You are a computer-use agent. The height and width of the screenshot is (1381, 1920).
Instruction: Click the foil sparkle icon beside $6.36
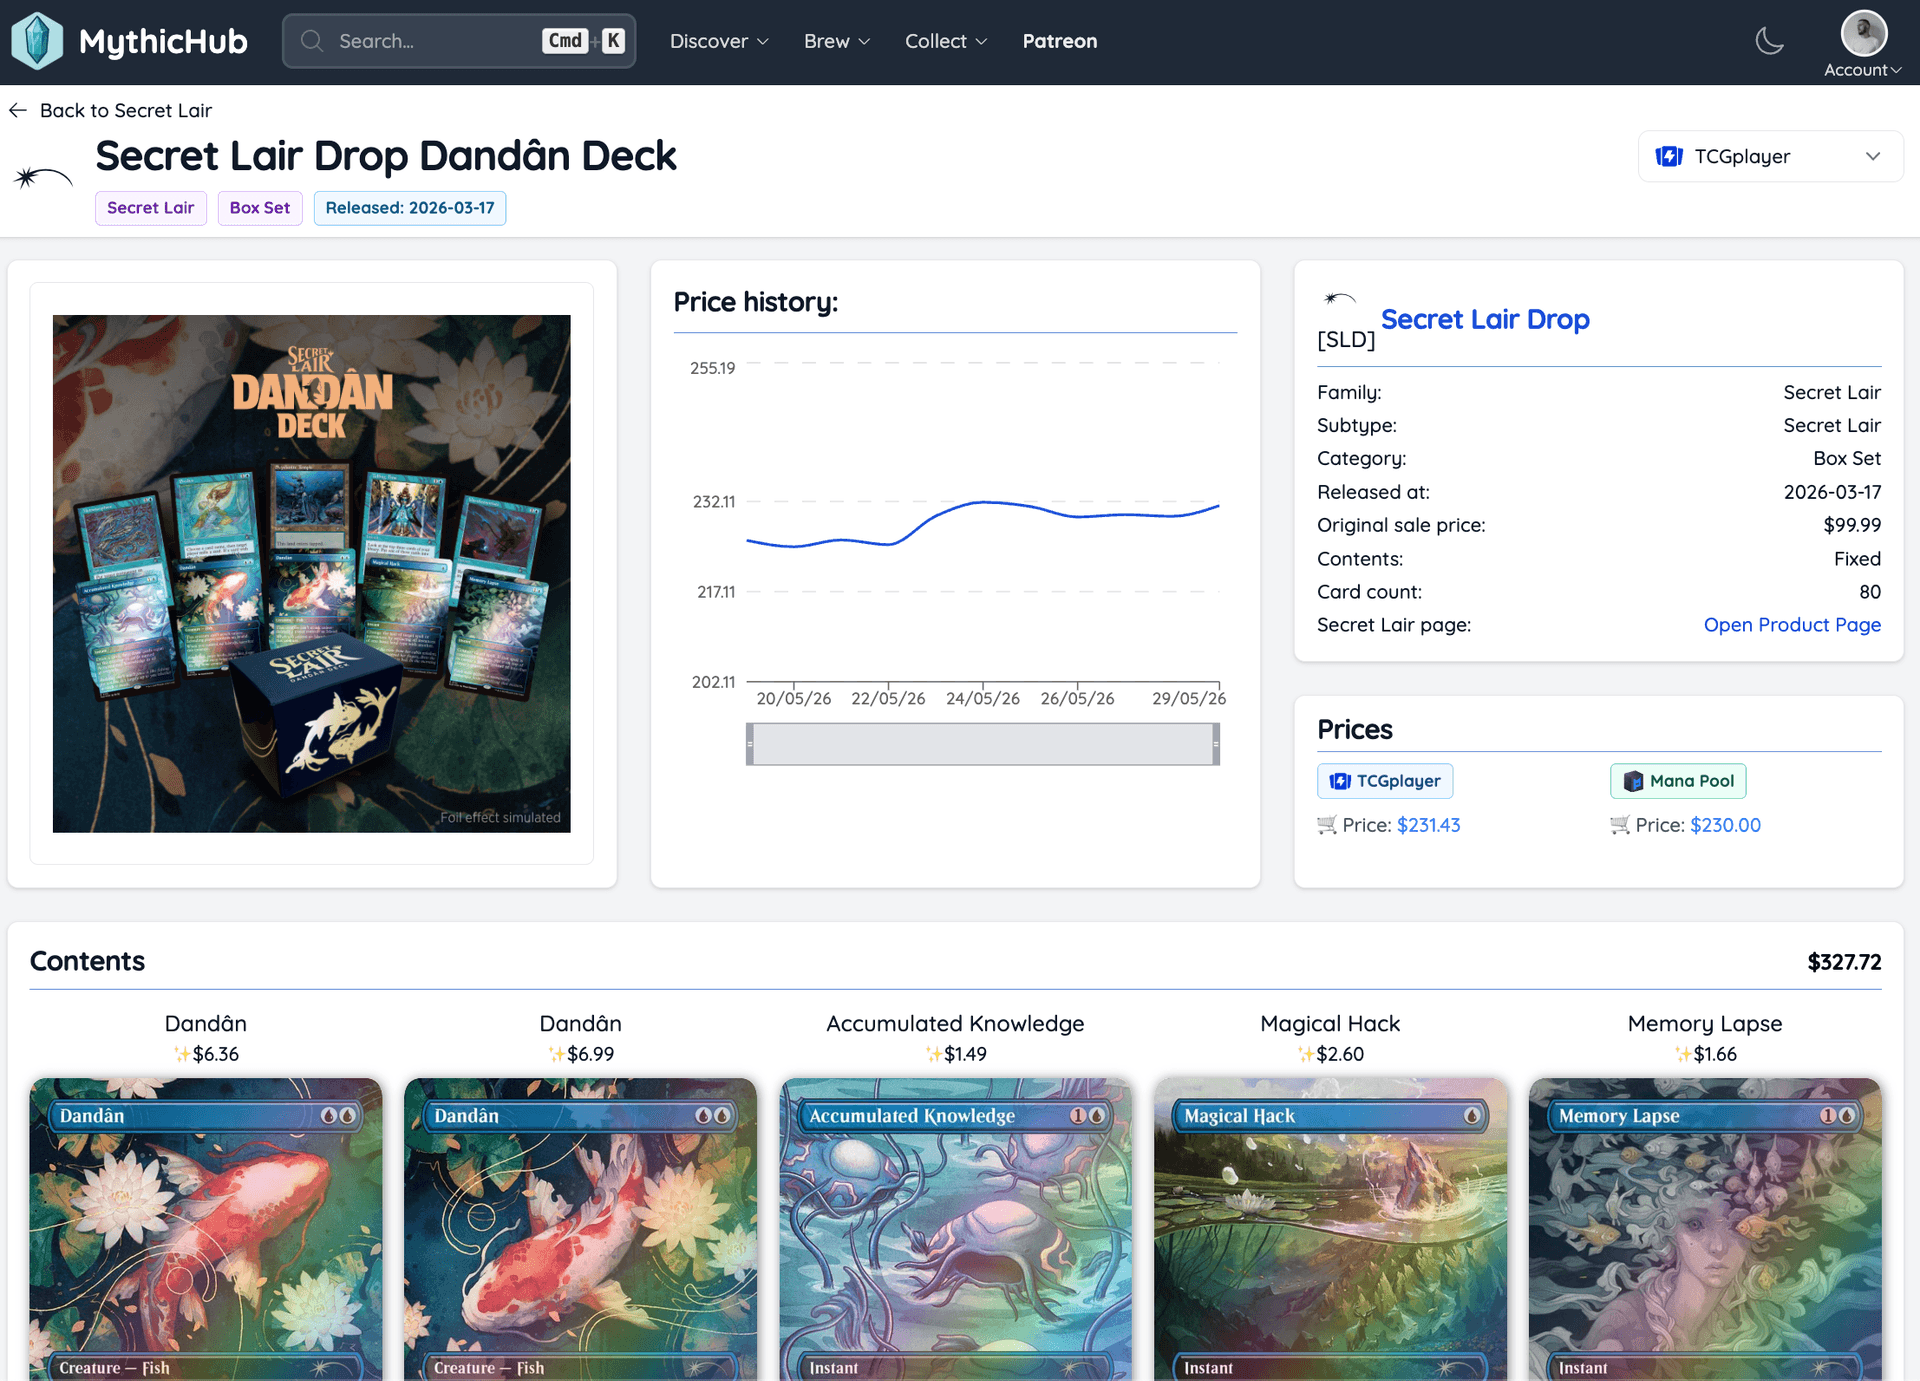[x=181, y=1053]
